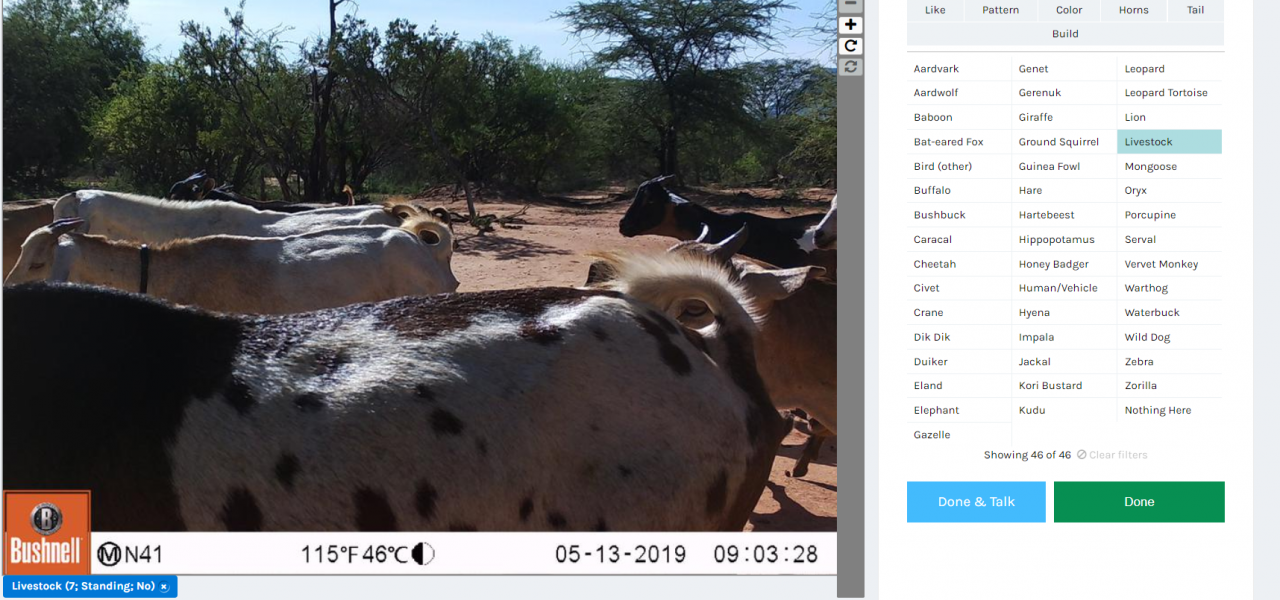Deselect the highlighted Livestock species
Viewport: 1280px width, 600px height.
[x=1169, y=142]
